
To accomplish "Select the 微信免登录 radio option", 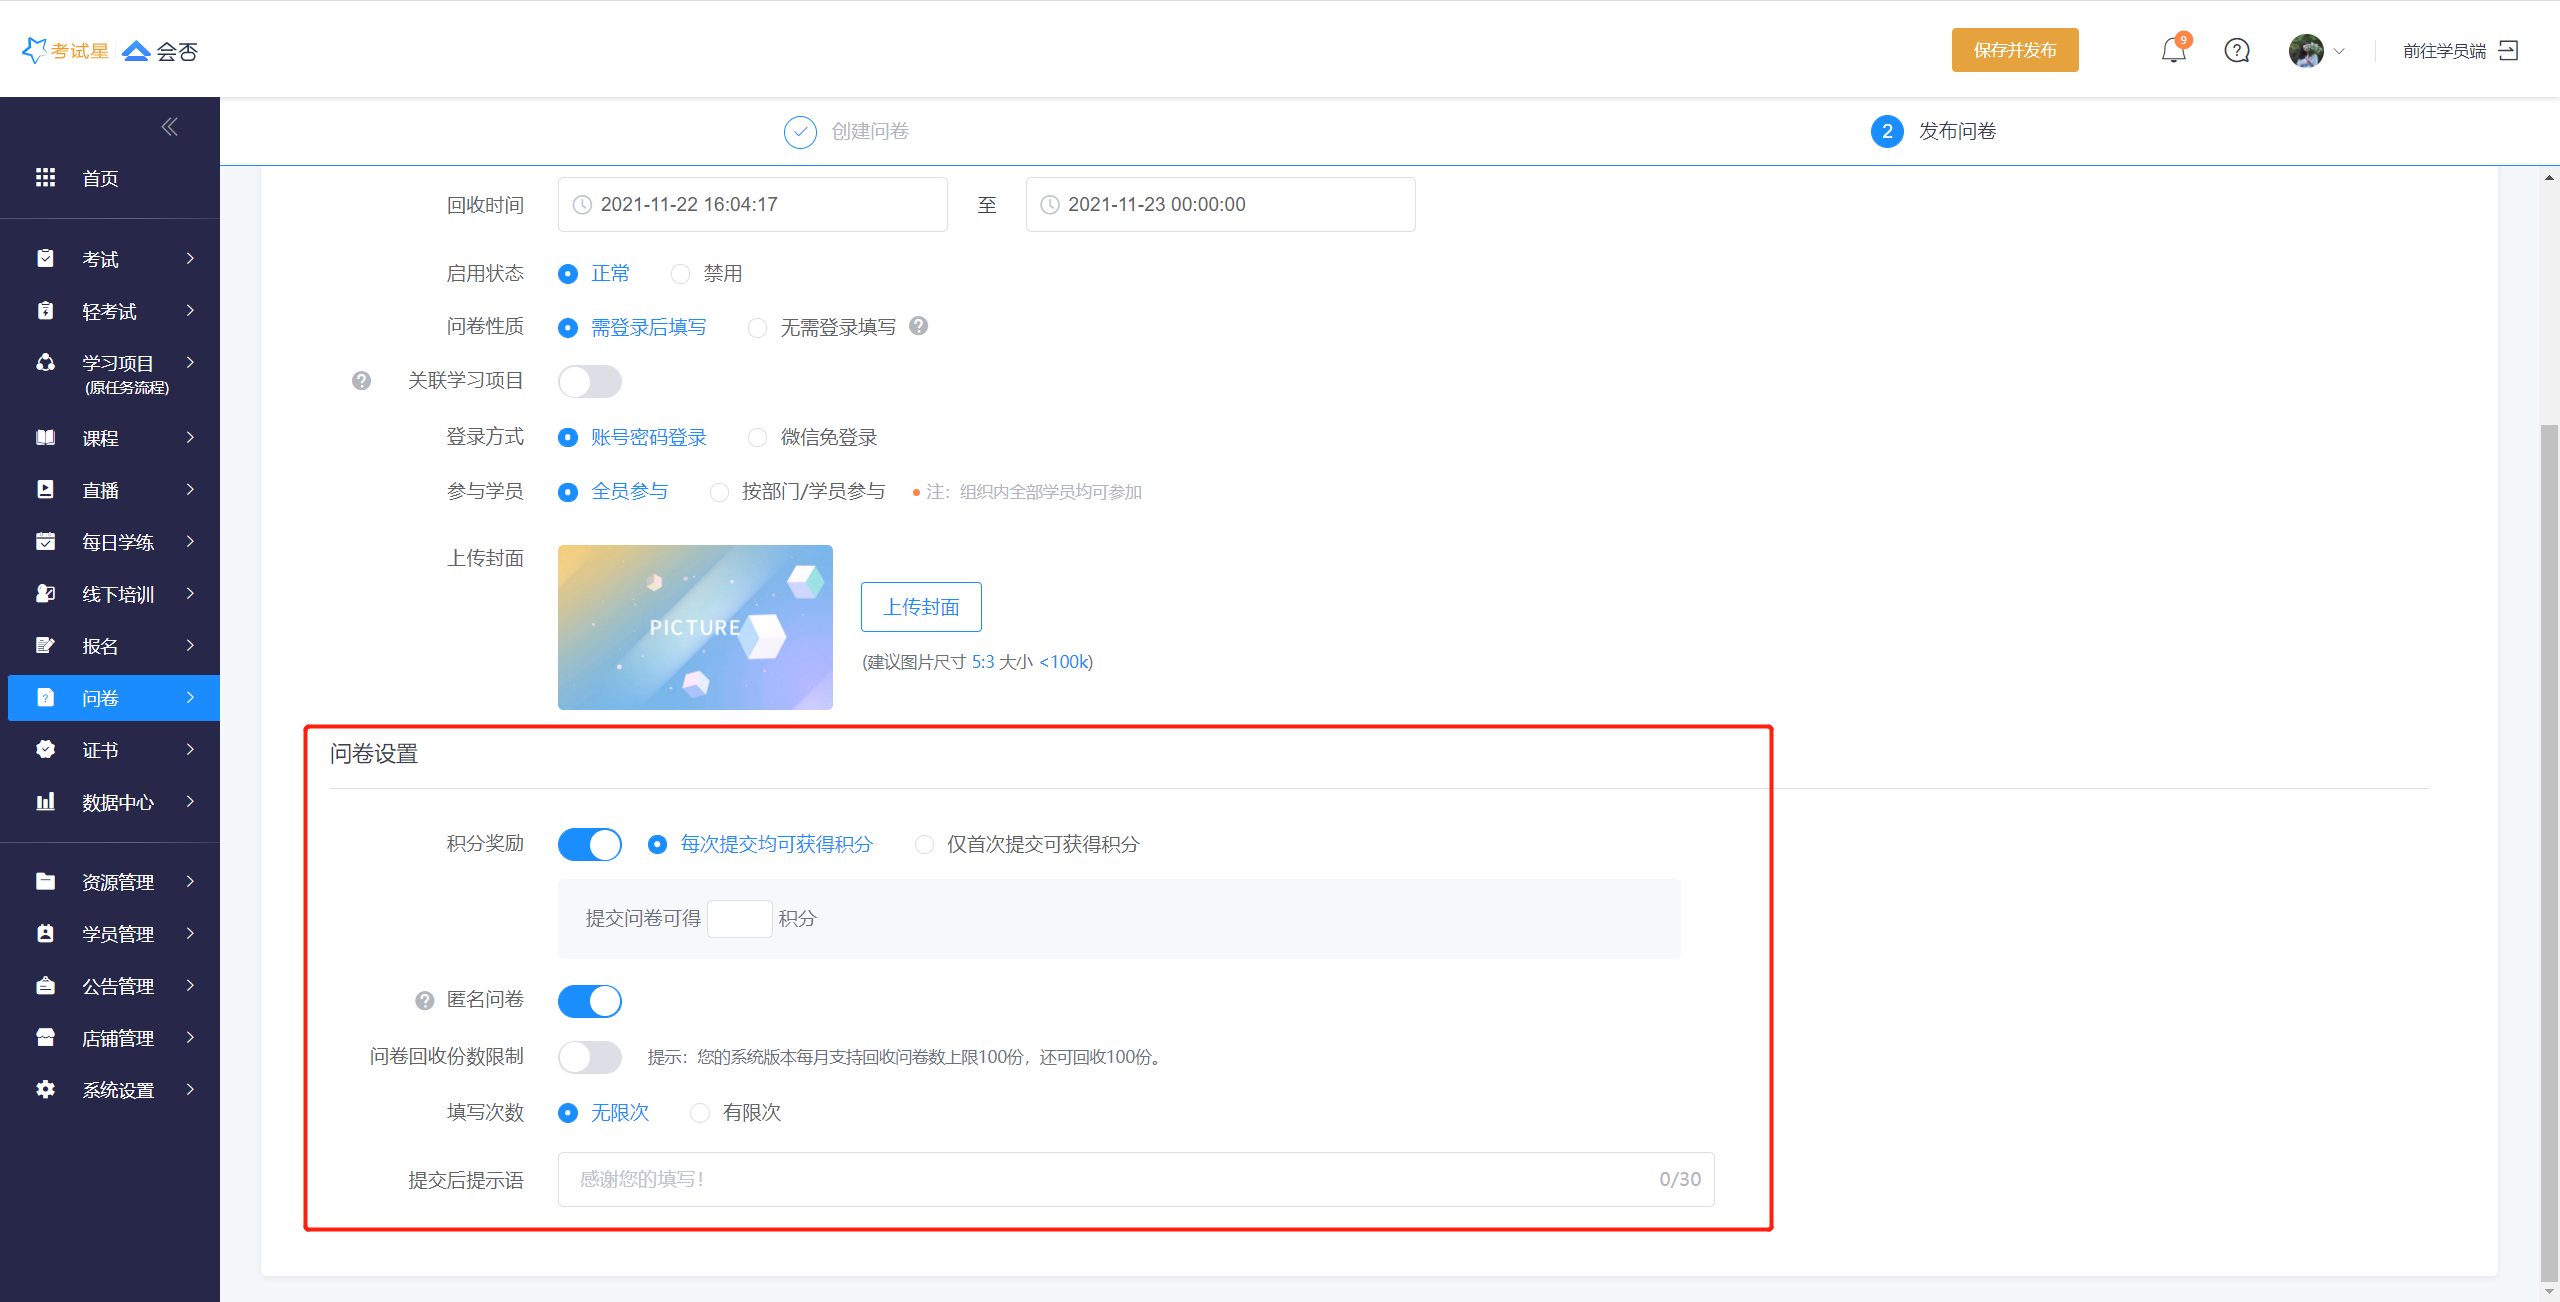I will point(758,437).
